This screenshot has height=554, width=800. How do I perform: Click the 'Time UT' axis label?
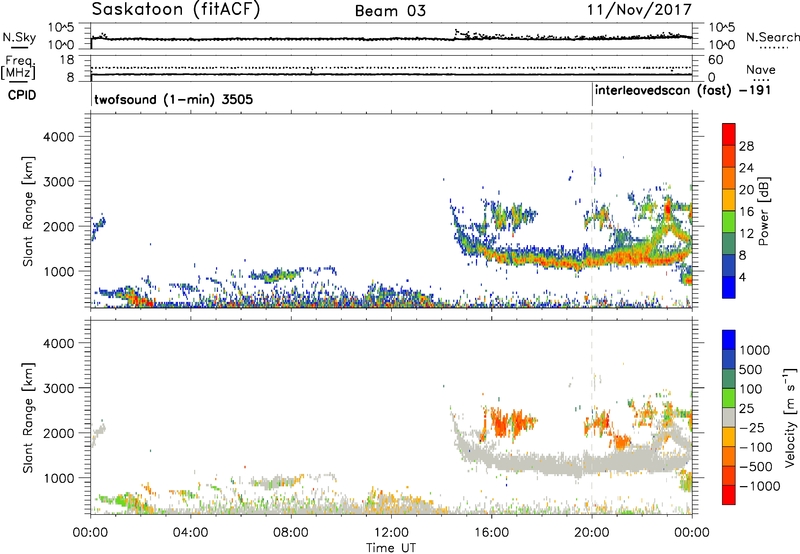(x=391, y=548)
